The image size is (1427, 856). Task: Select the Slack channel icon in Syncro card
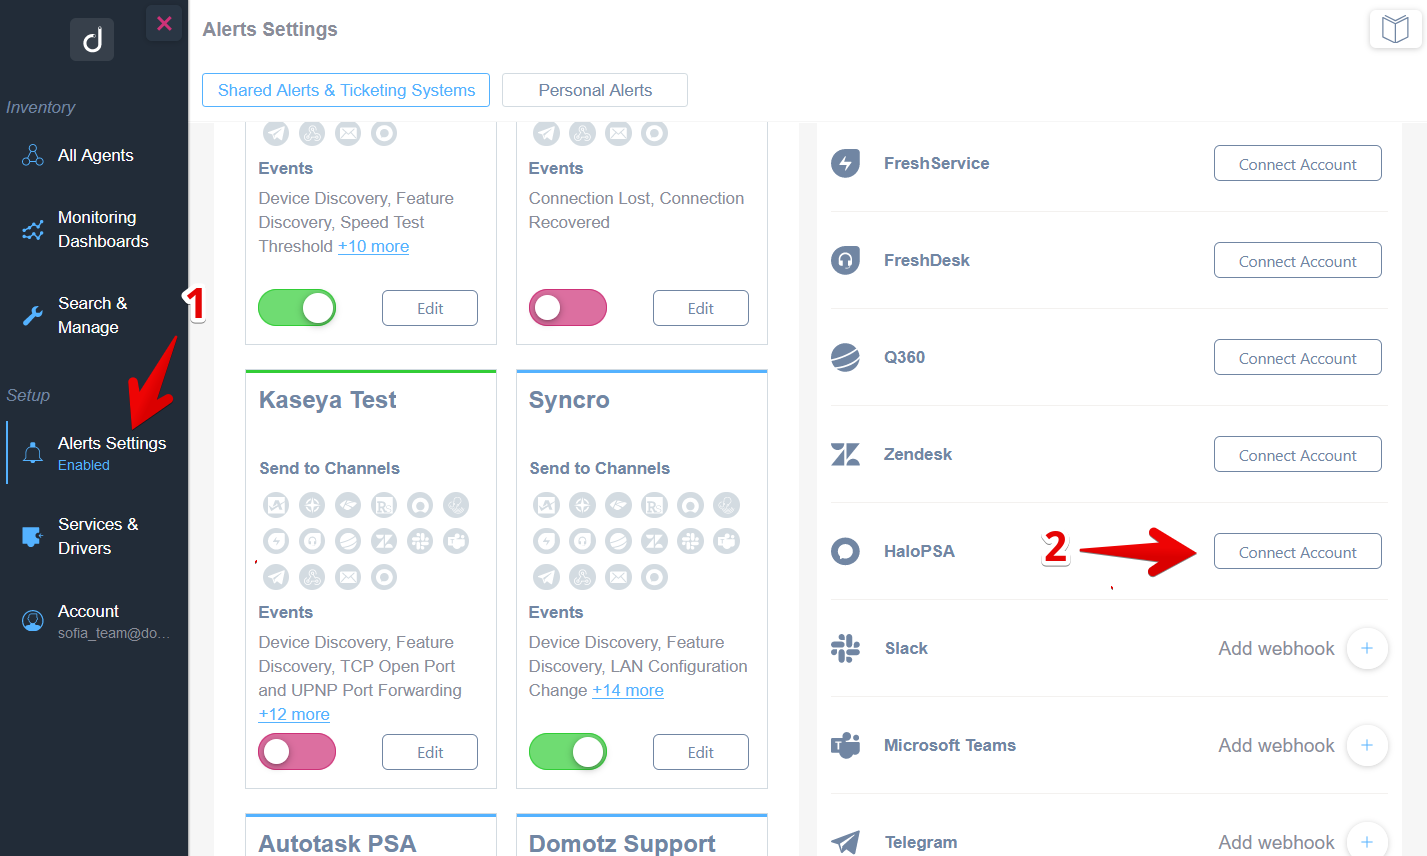coord(690,541)
